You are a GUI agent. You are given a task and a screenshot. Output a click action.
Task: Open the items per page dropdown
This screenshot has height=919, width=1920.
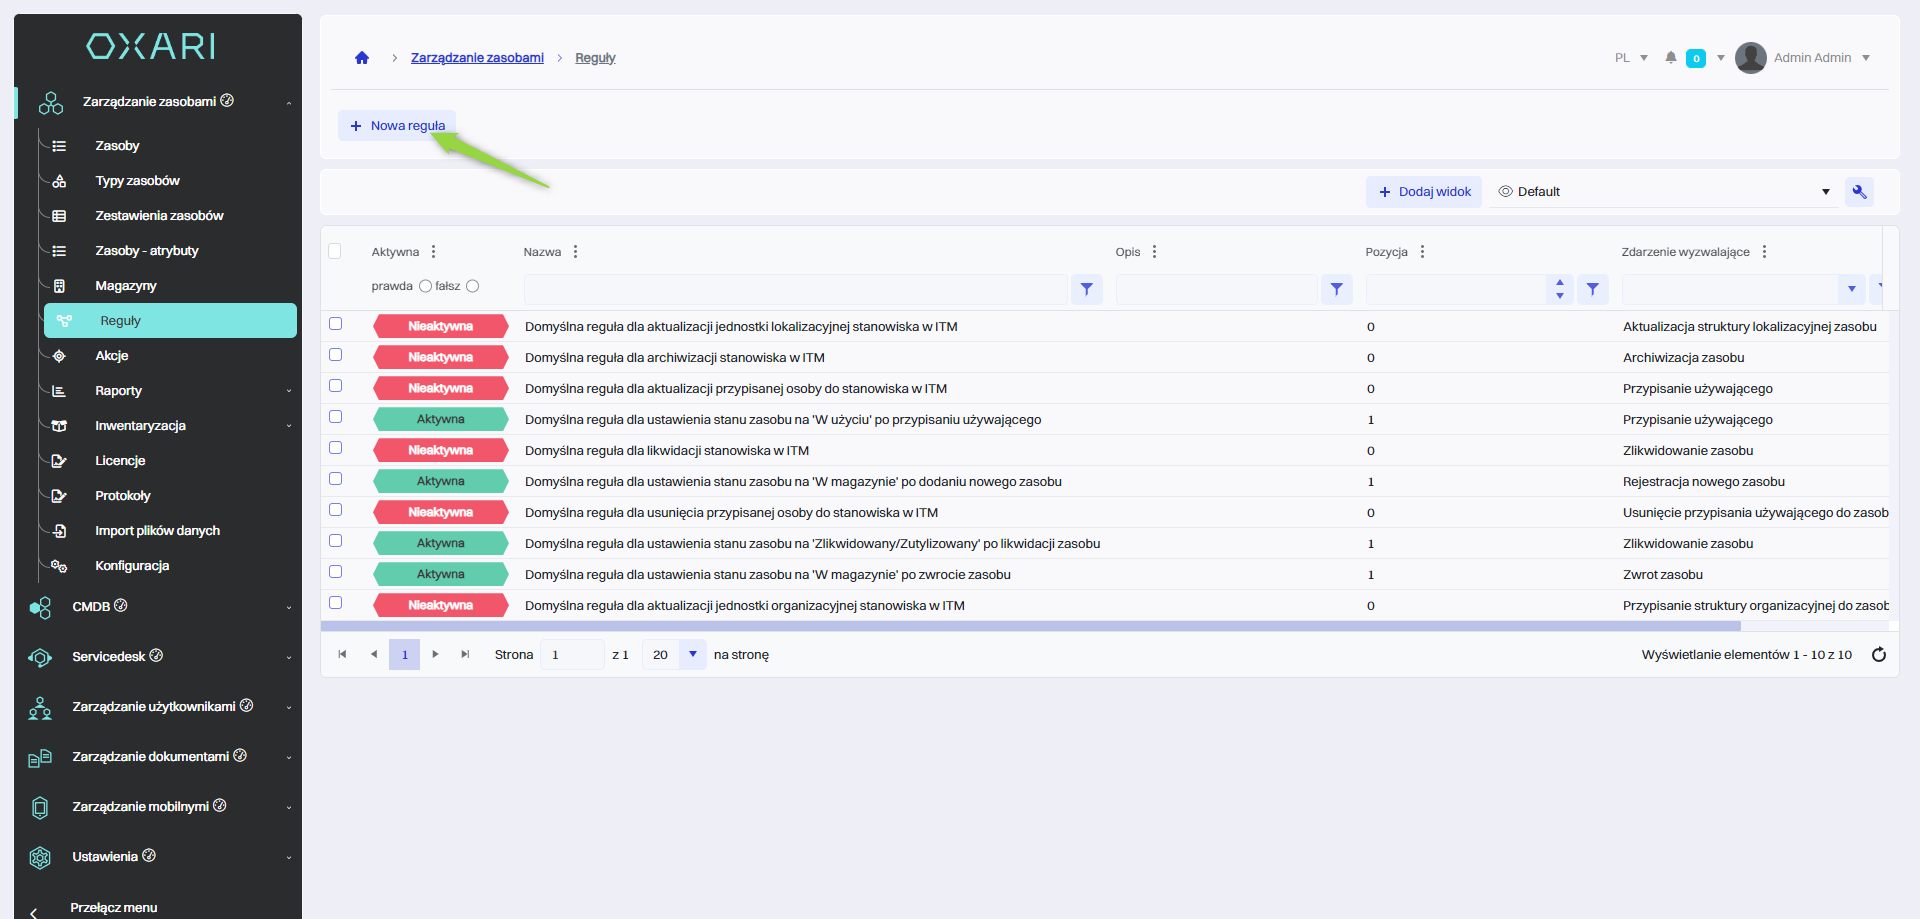692,655
